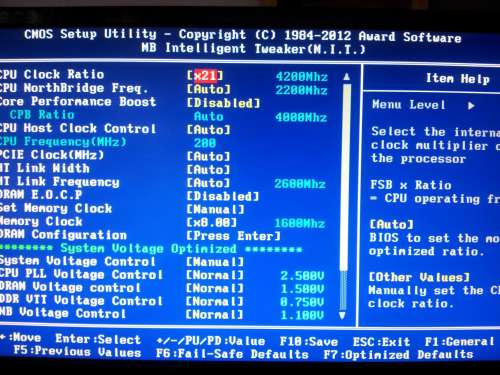This screenshot has height=375, width=500.
Task: Click the CPU Frequency(MHz) label
Action: pyautogui.click(x=63, y=142)
